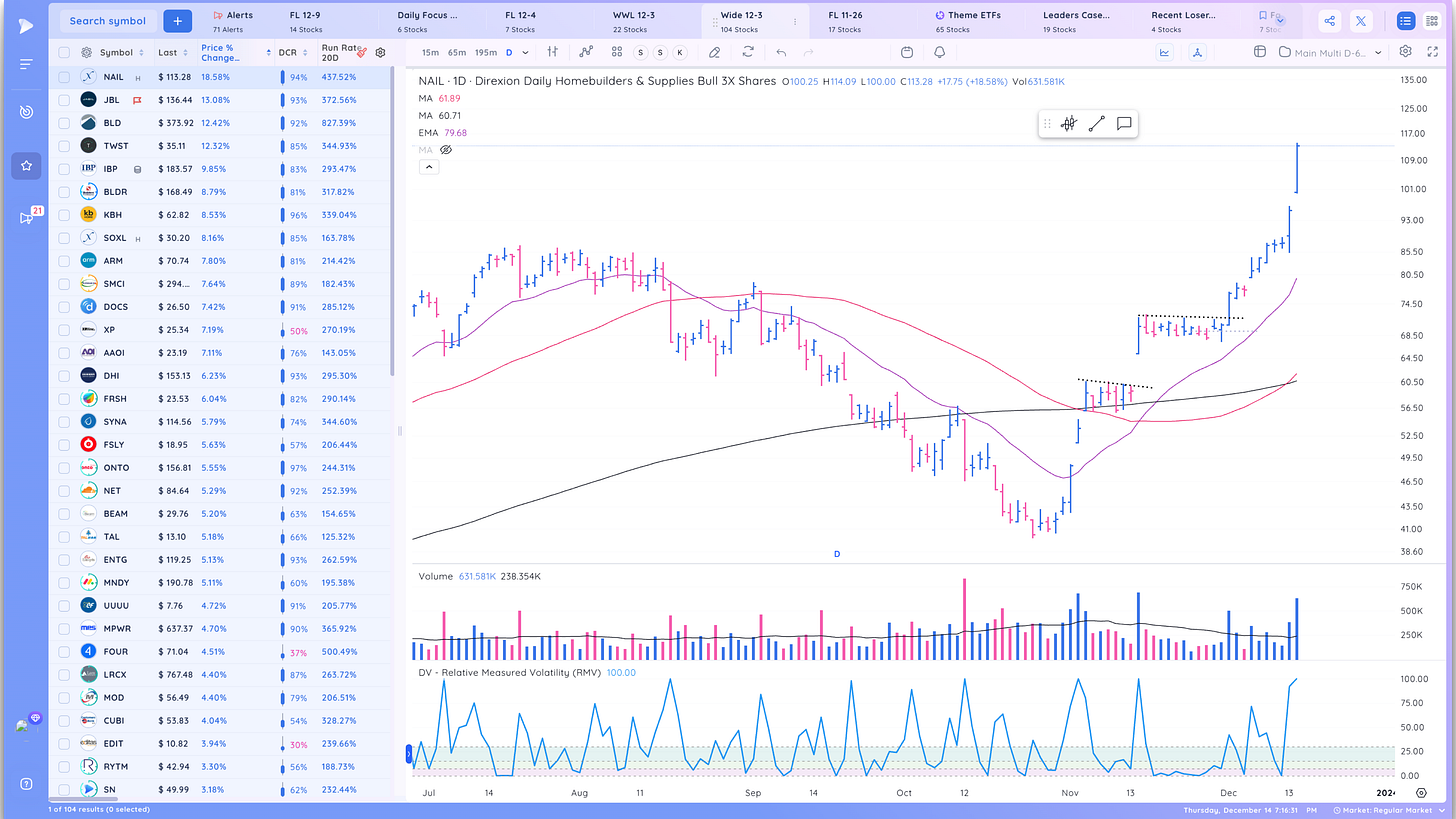This screenshot has height=819, width=1456.
Task: Open Wide 12-3 tab options menu
Action: (x=795, y=21)
